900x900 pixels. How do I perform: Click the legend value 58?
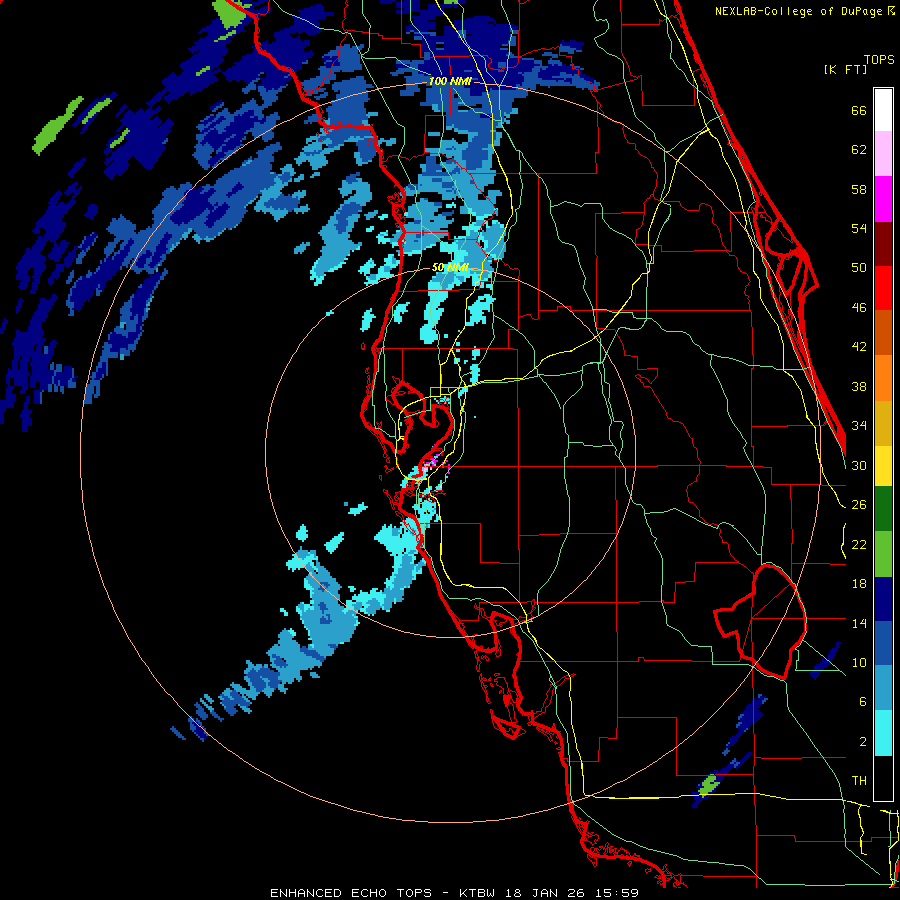[x=859, y=189]
